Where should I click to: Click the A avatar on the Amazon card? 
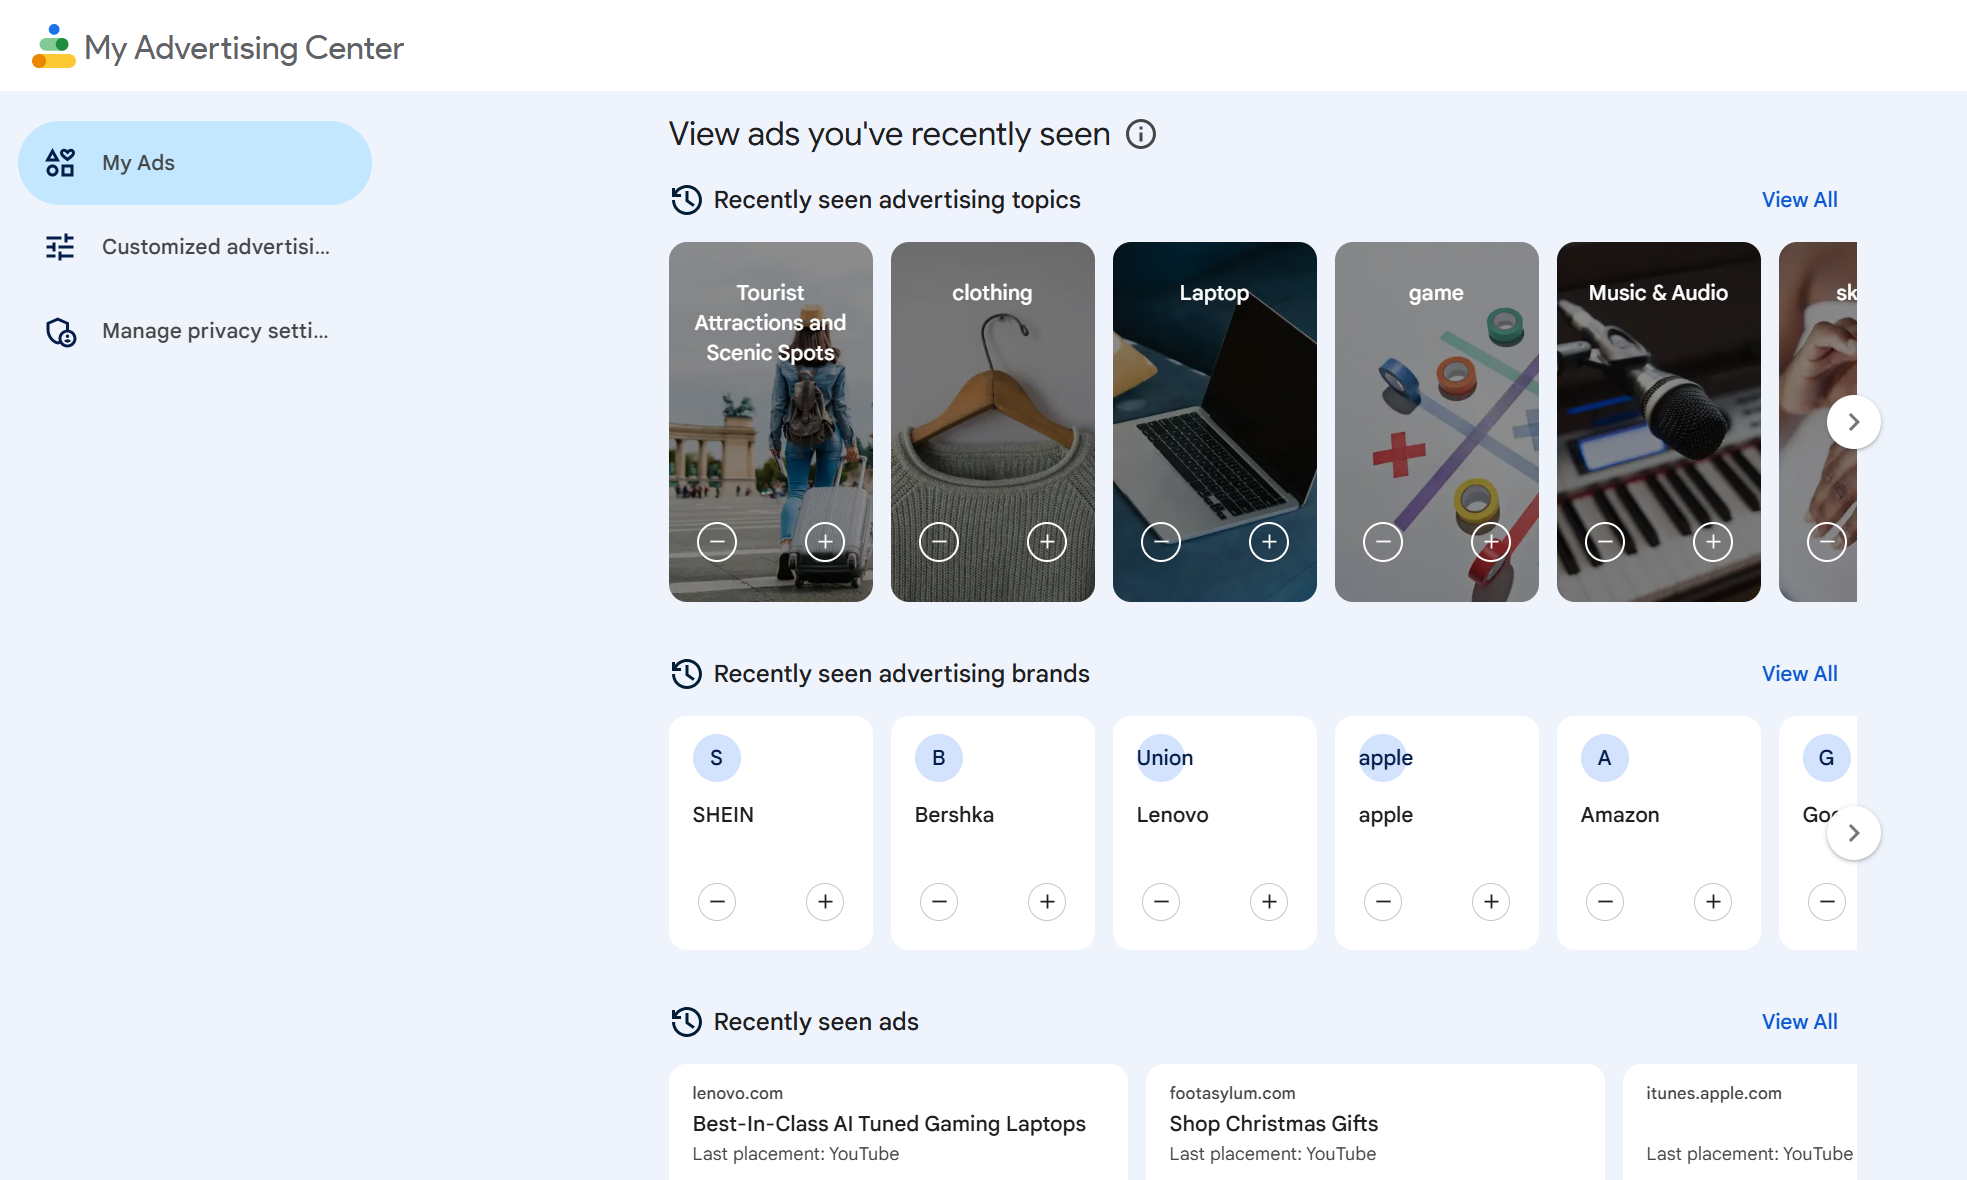point(1604,758)
